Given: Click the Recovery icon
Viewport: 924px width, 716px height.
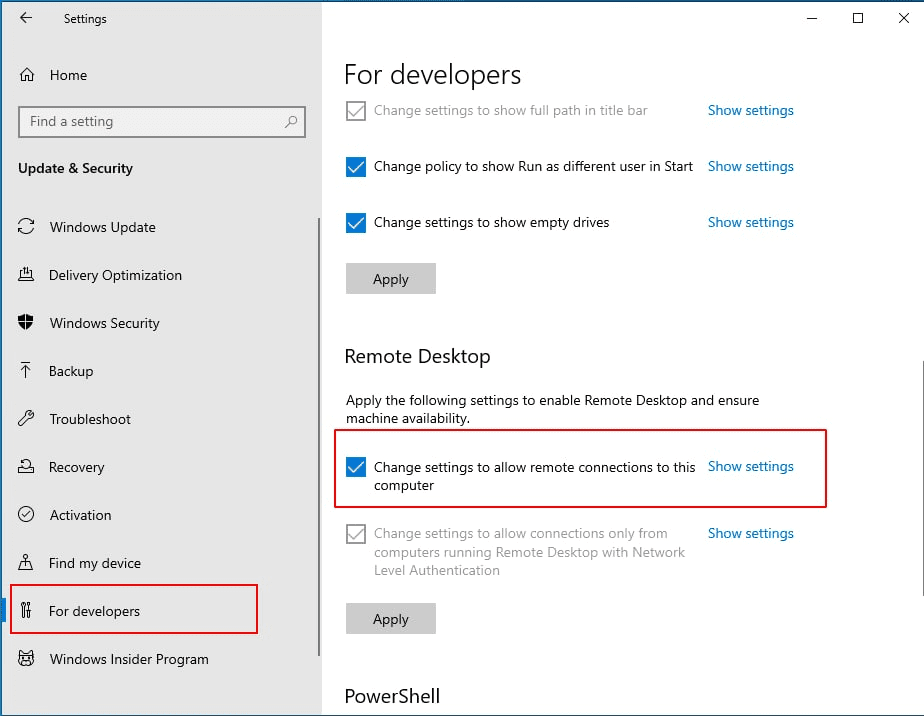Looking at the screenshot, I should (x=26, y=466).
